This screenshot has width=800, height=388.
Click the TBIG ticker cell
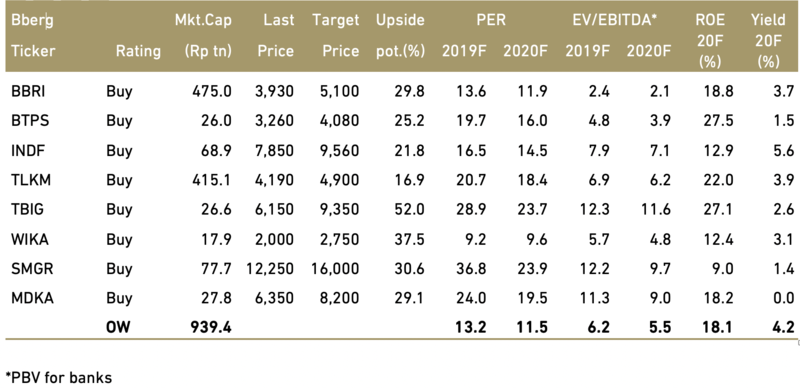click(x=28, y=209)
